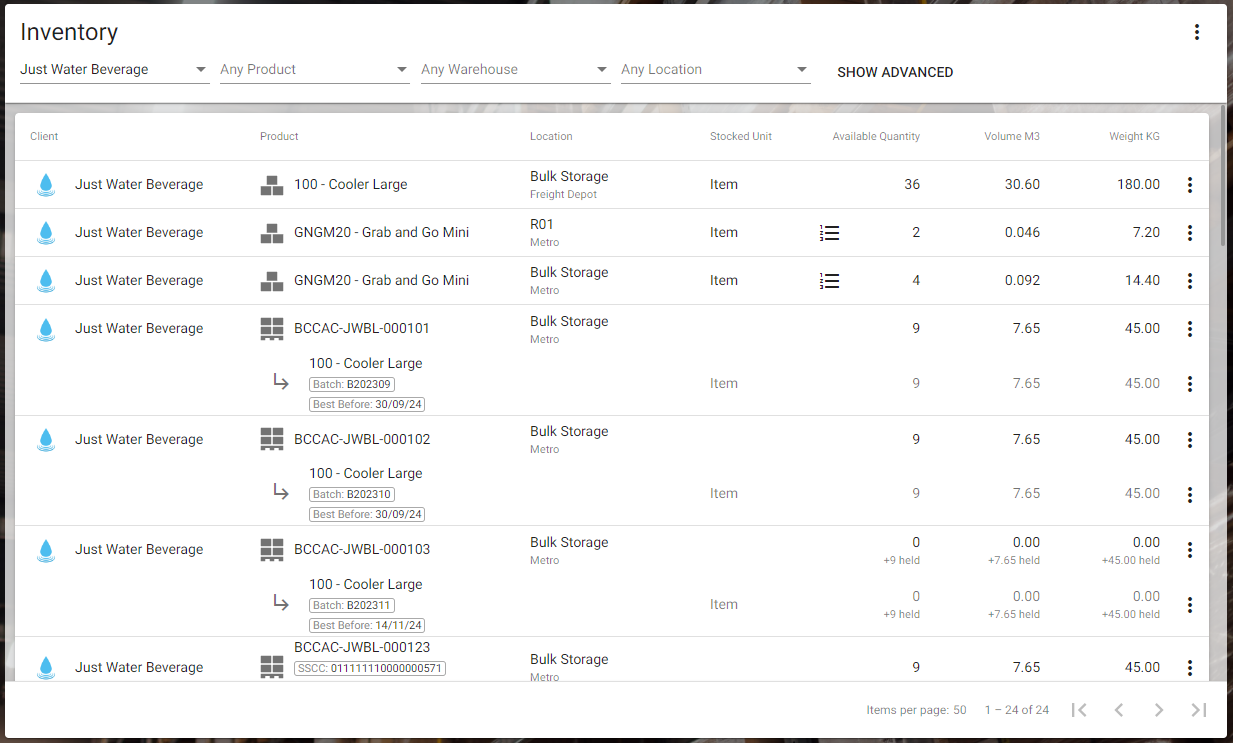The image size is (1233, 743).
Task: Click the nested item arrow under BCCAC-JWBL-000103
Action: click(281, 603)
